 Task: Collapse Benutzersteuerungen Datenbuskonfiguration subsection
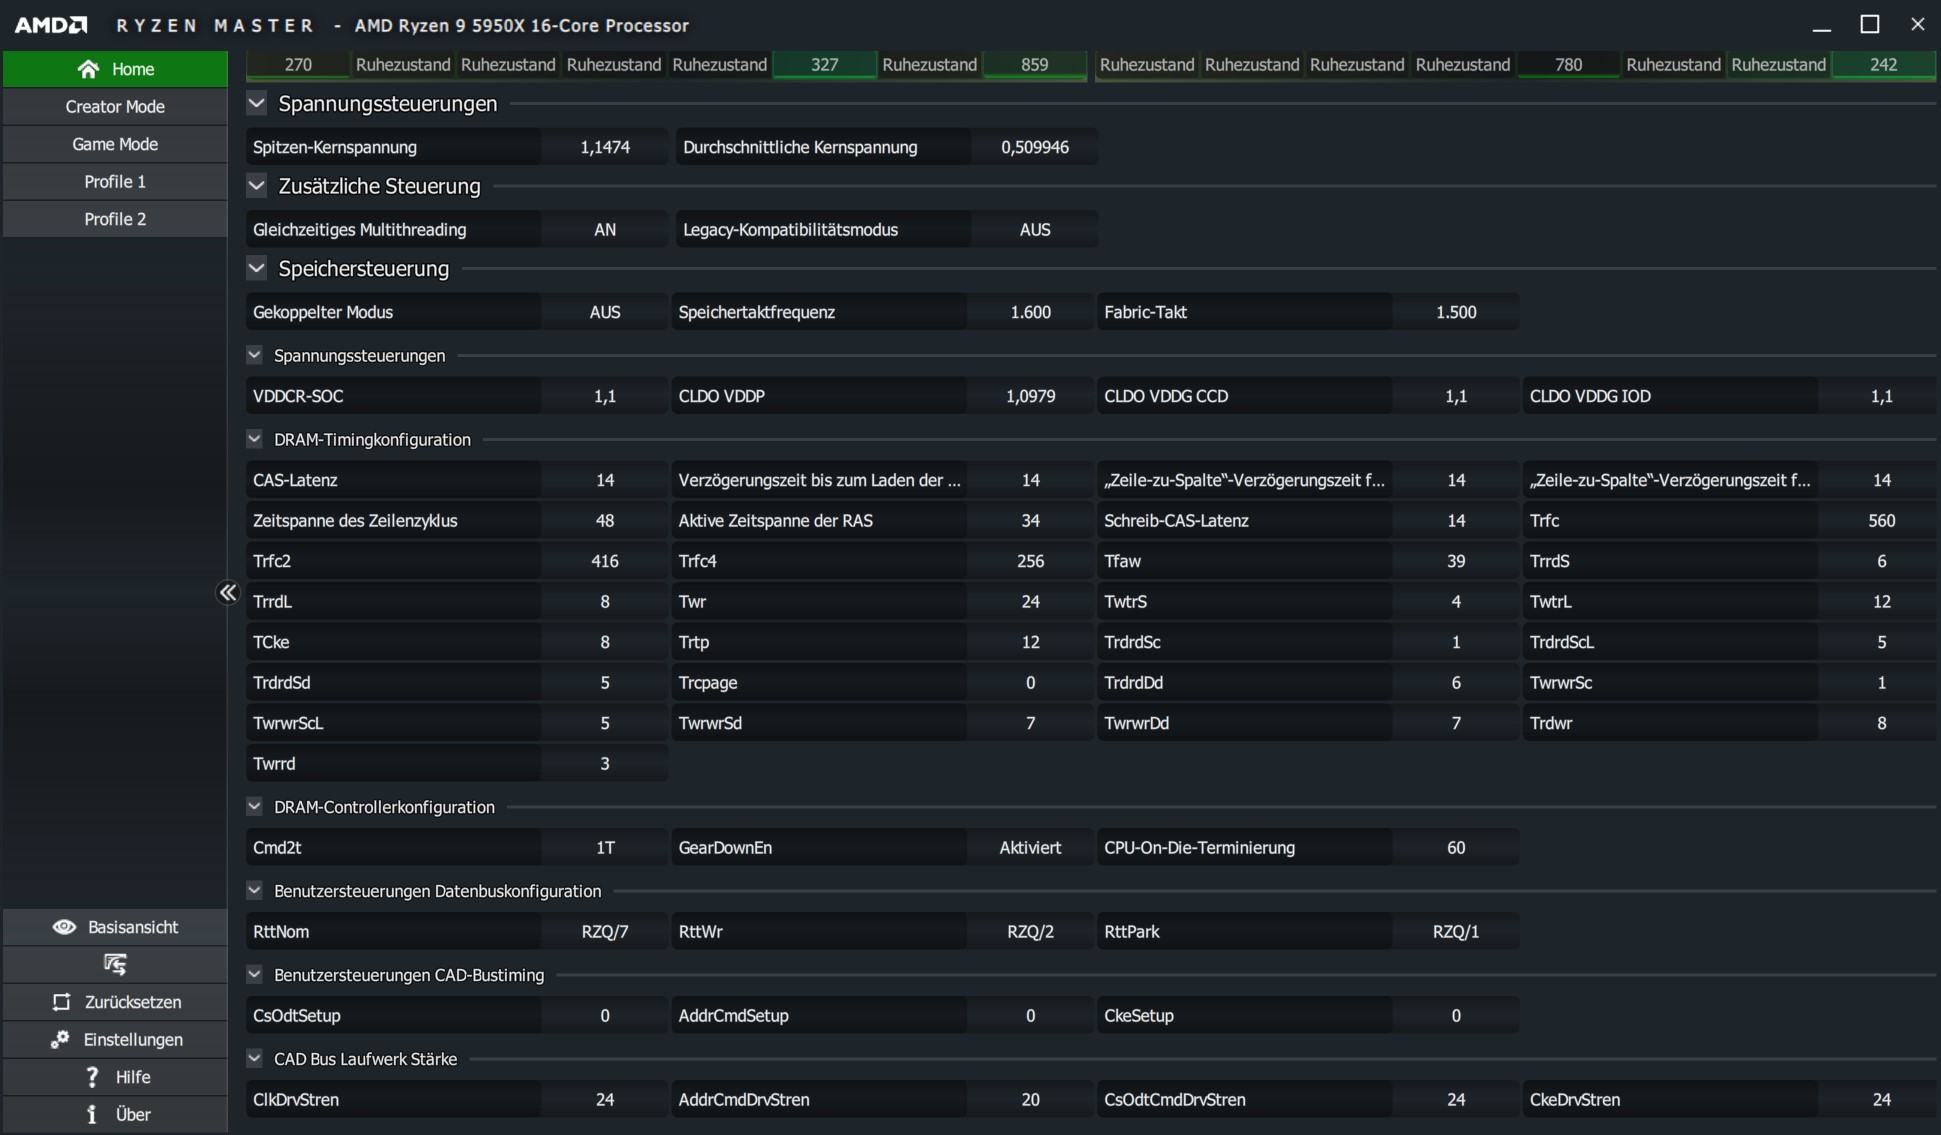255,890
